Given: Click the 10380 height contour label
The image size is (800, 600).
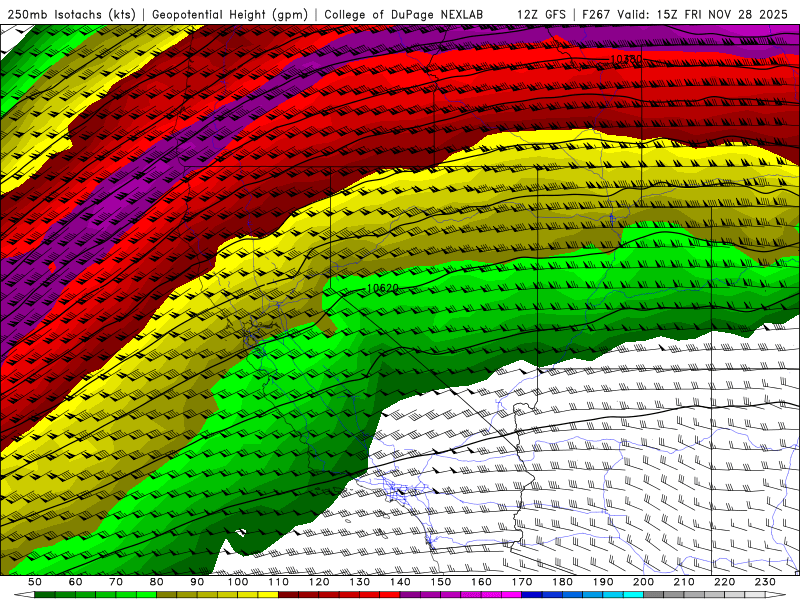Looking at the screenshot, I should pyautogui.click(x=626, y=59).
